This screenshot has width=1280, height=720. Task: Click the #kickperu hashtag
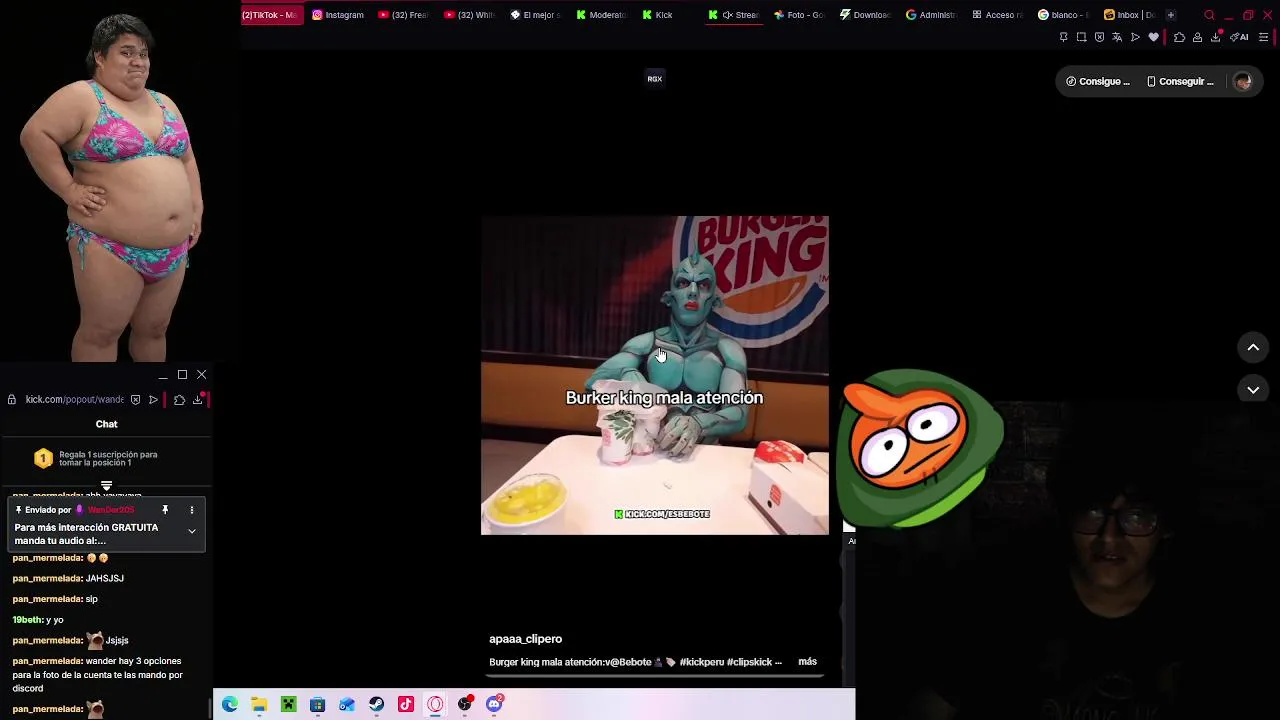click(x=702, y=662)
